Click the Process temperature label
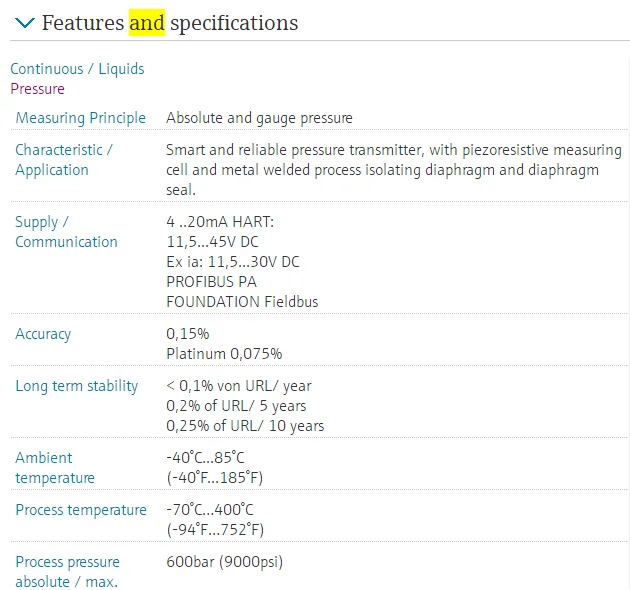Screen dimensions: 630x590 [81, 510]
